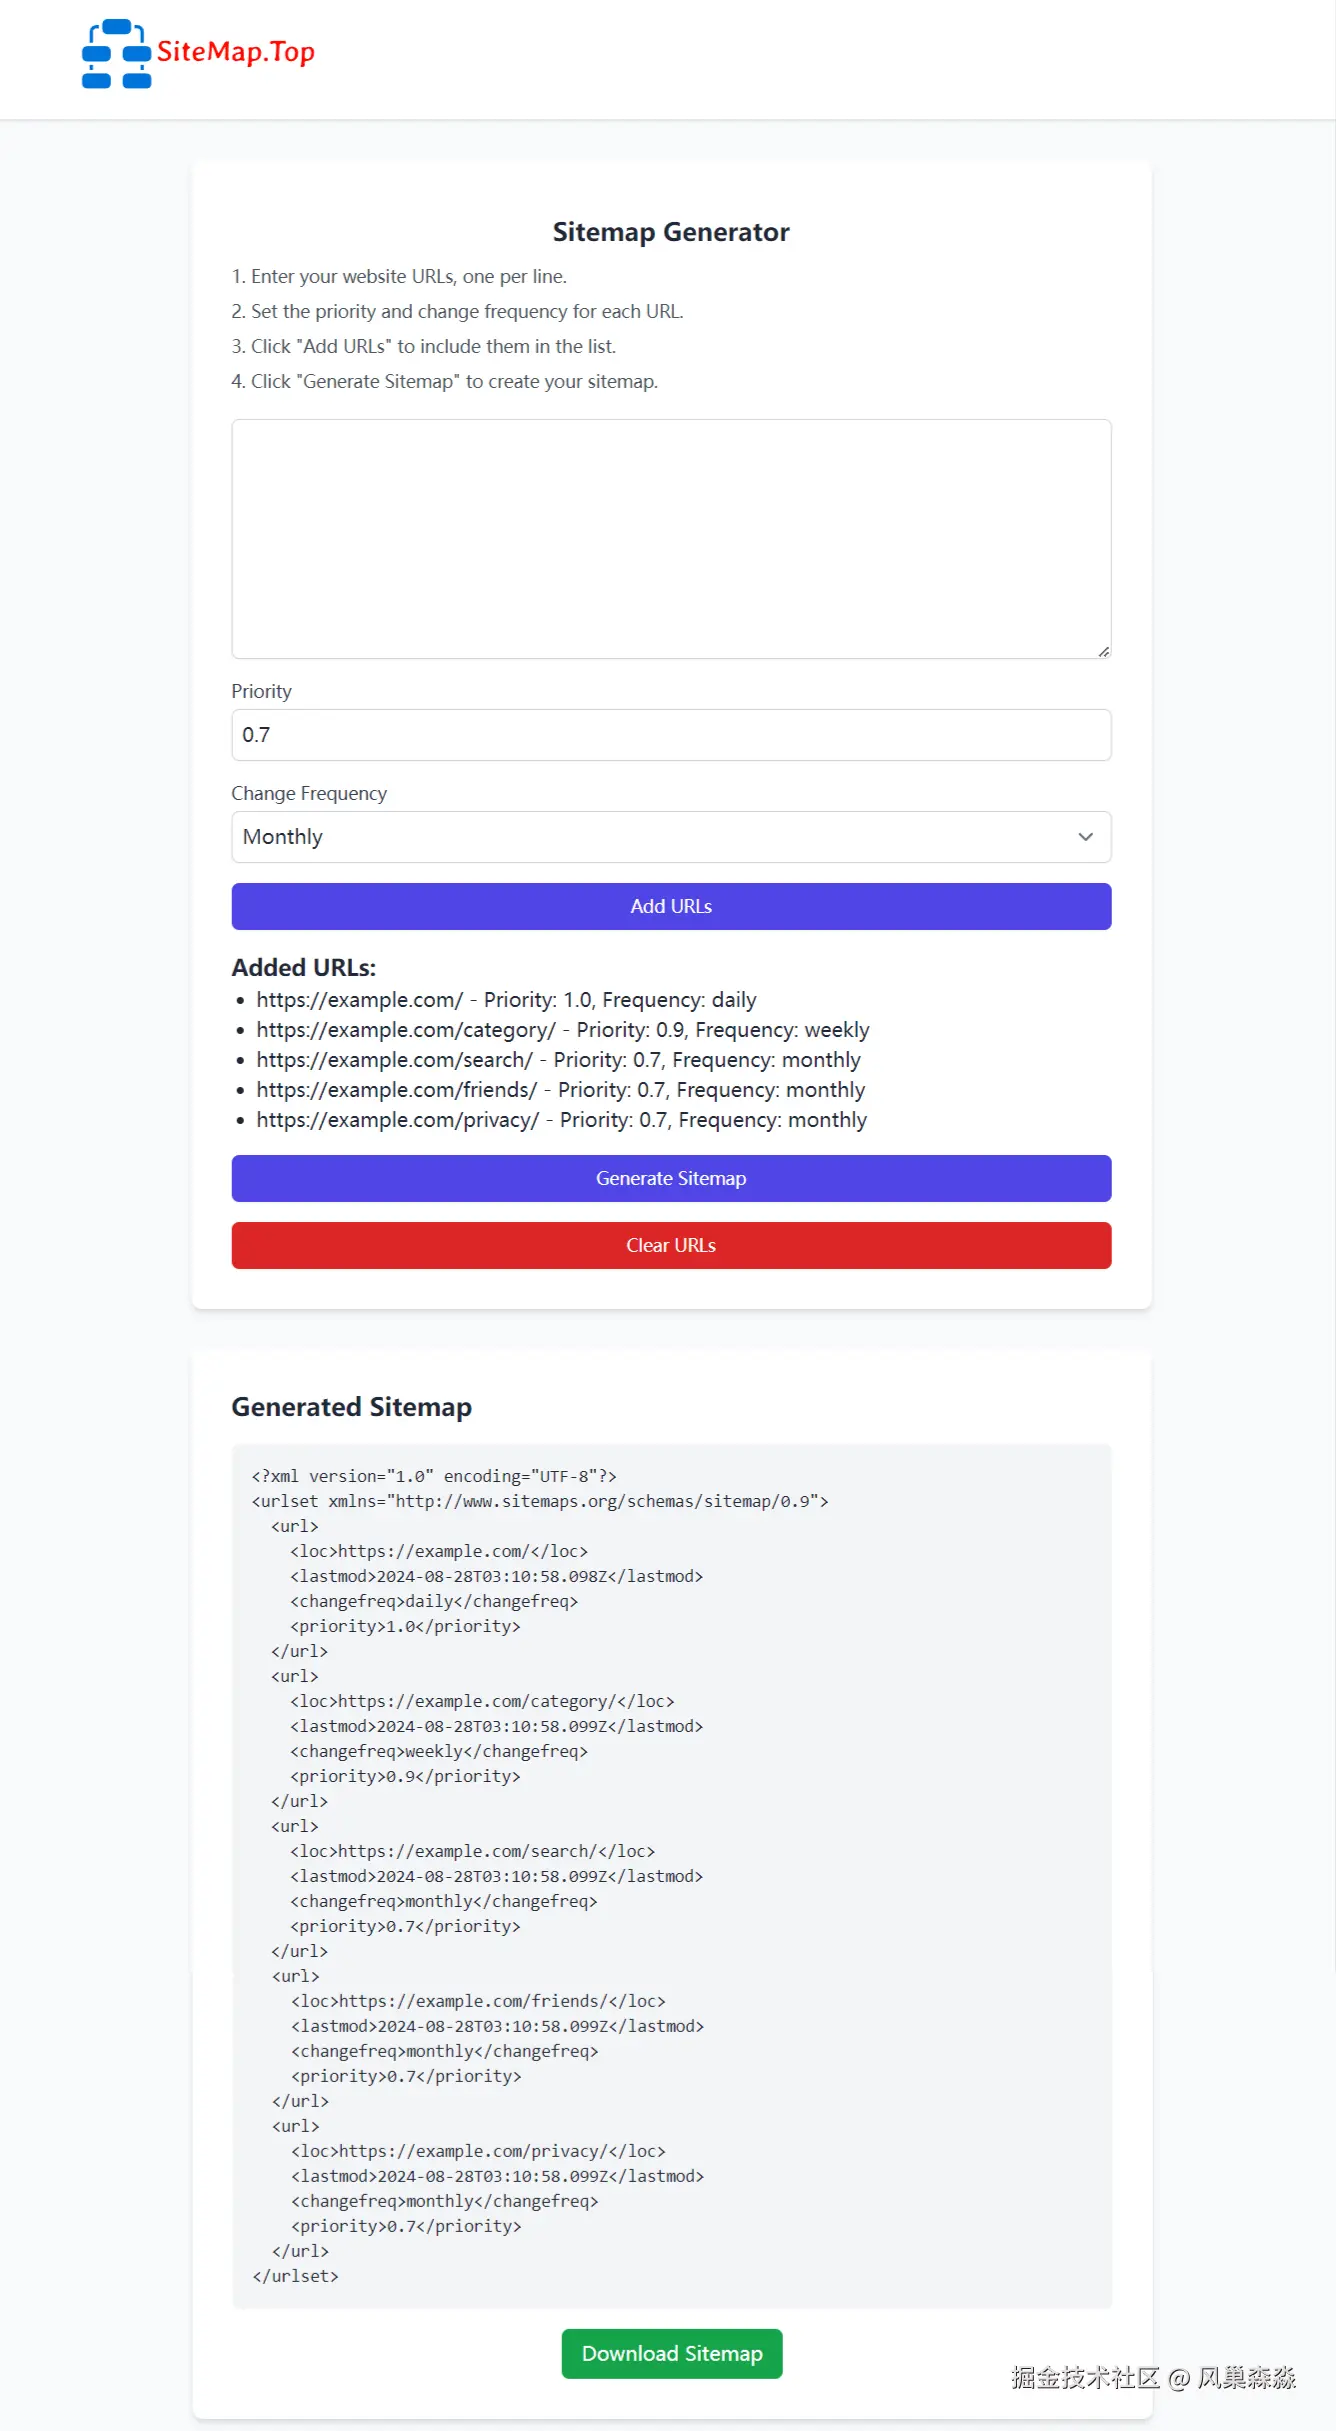Expand the Monthly frequency options

pyautogui.click(x=670, y=837)
